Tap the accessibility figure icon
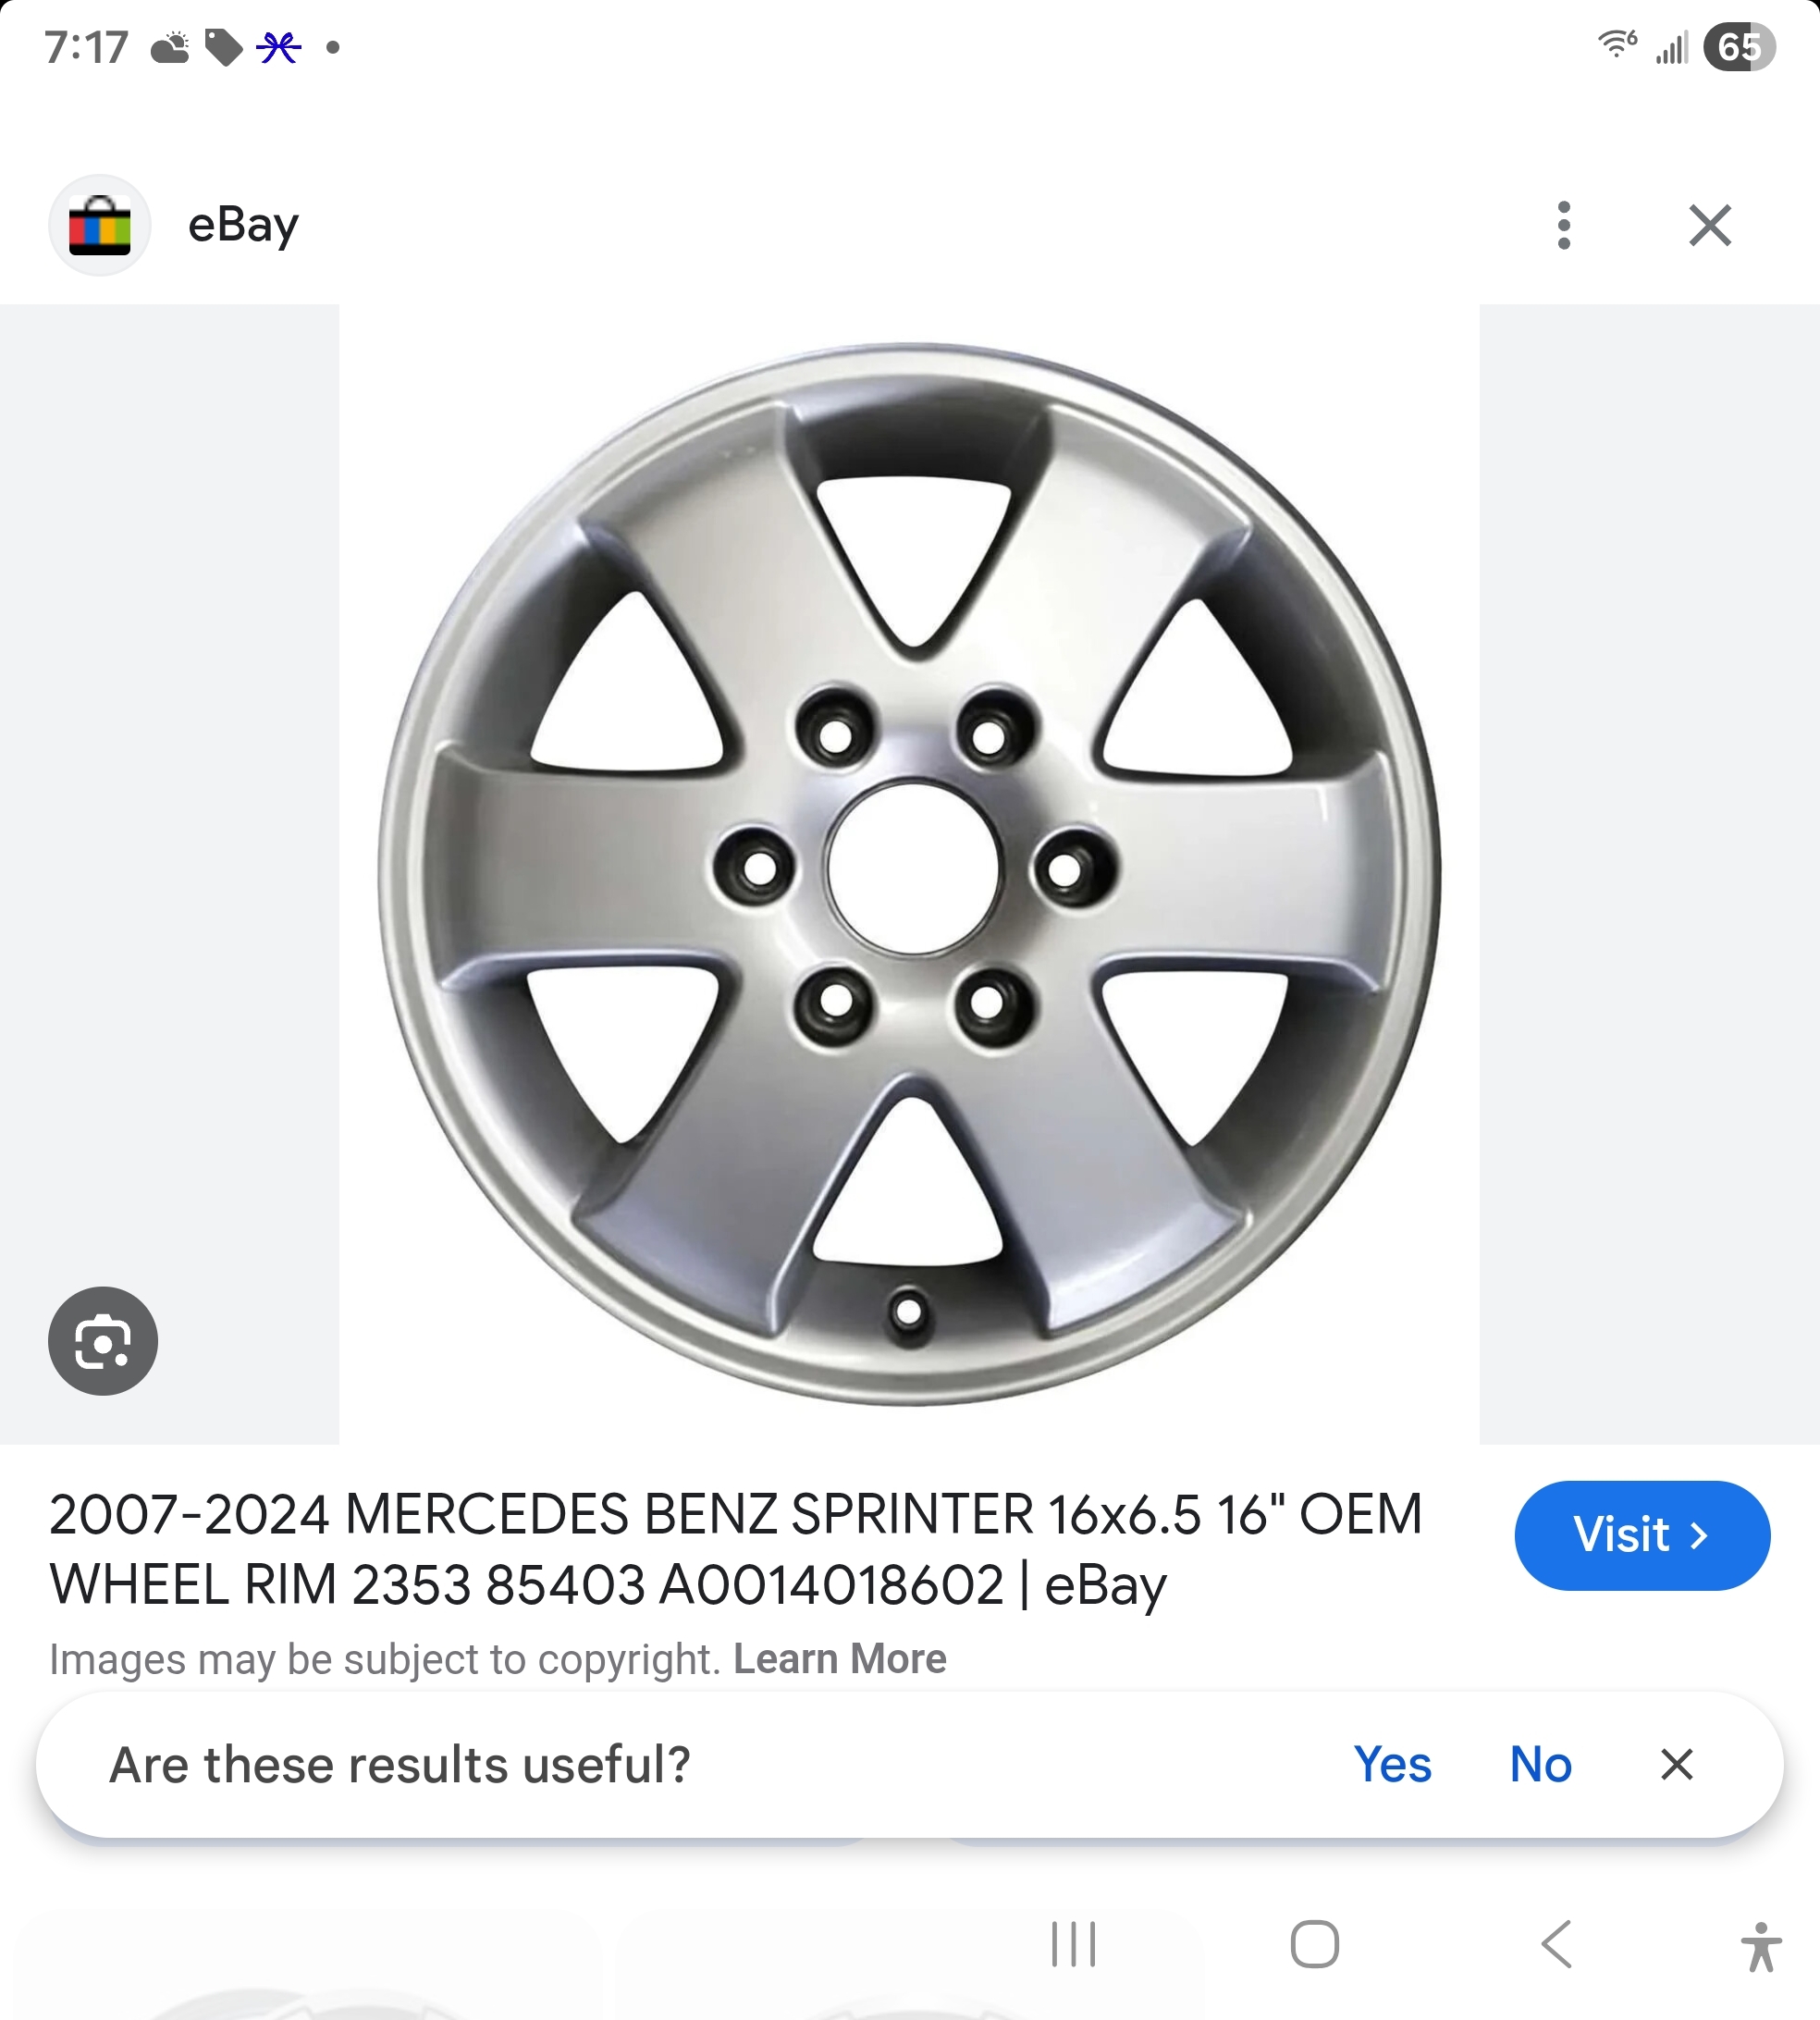 tap(1760, 1947)
